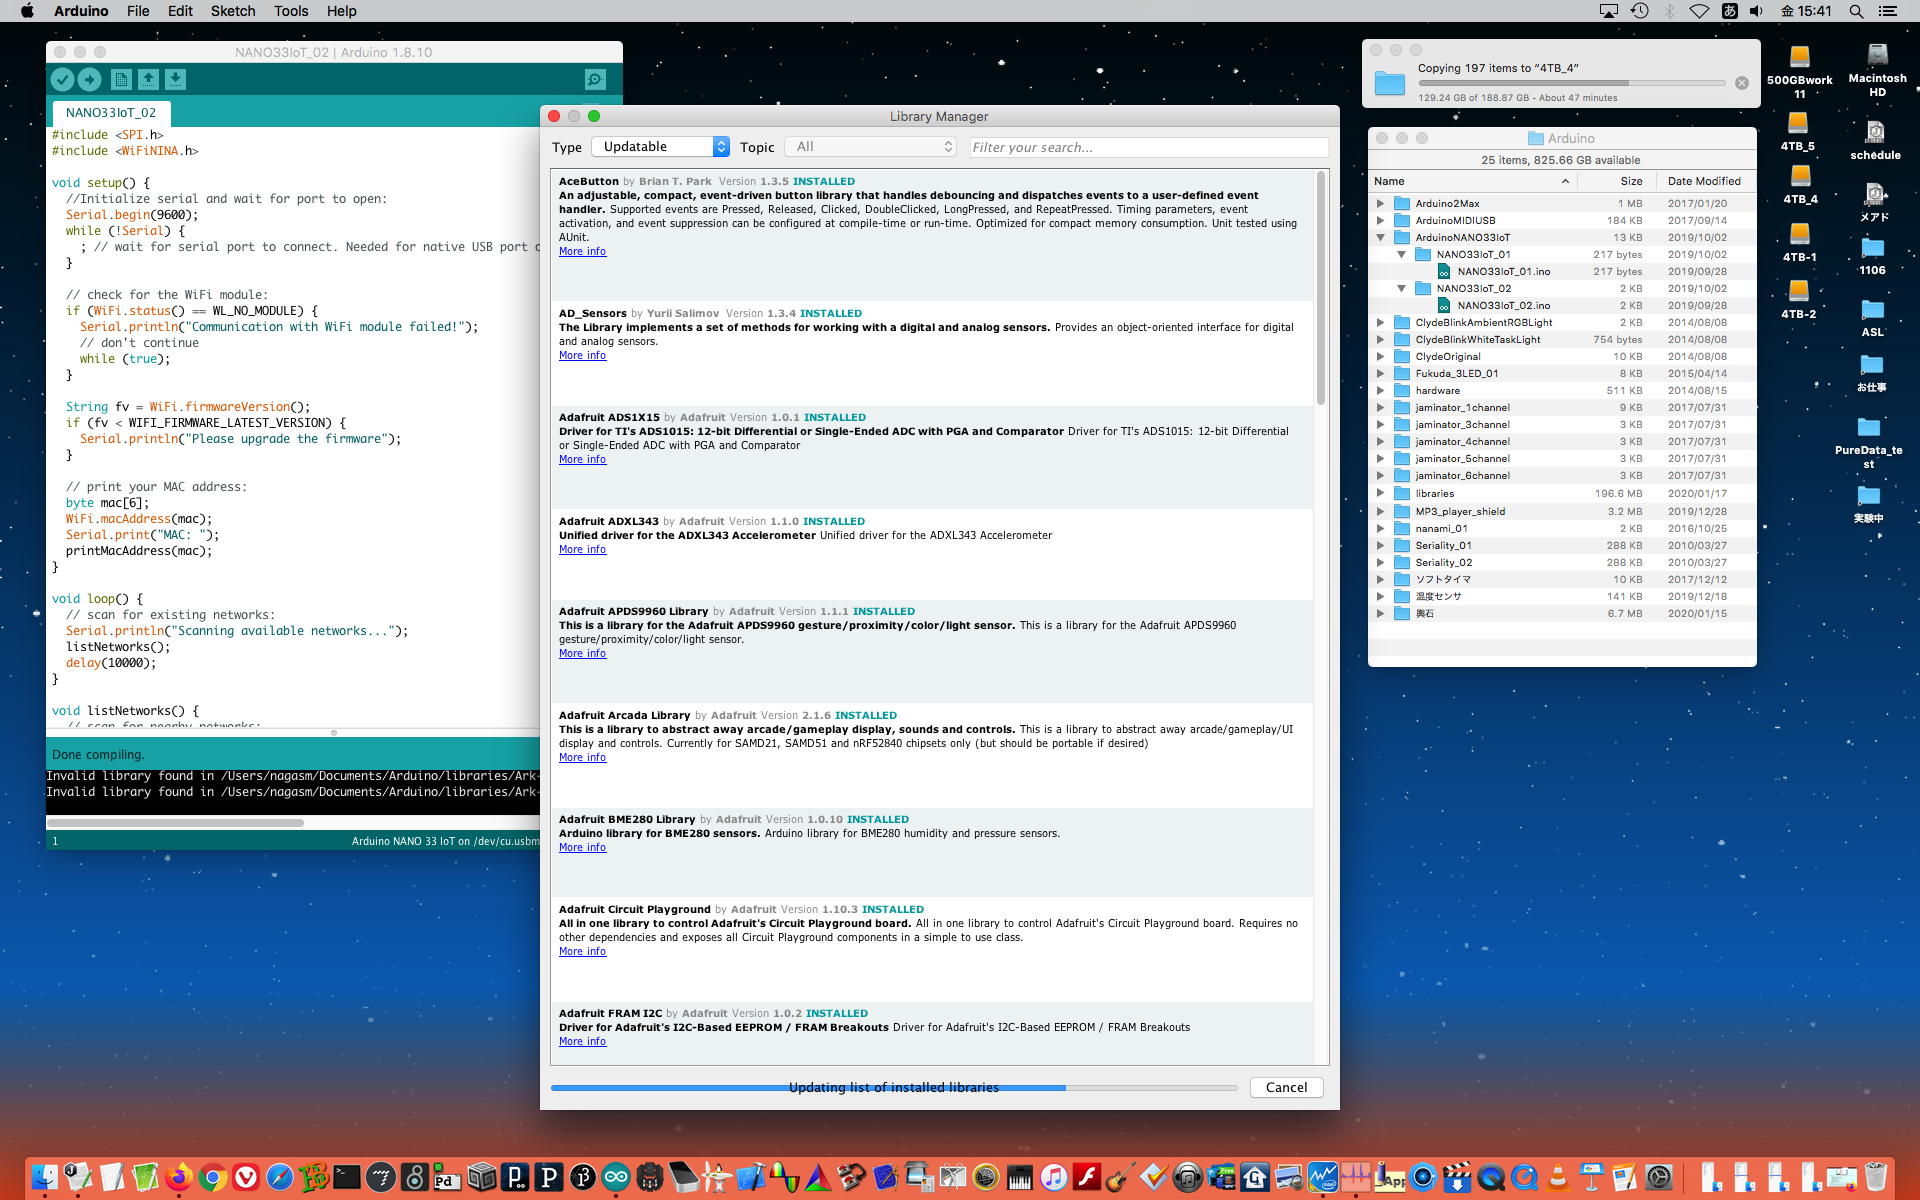Click the Arduino app icon in the Dock
The width and height of the screenshot is (1920, 1200).
pyautogui.click(x=616, y=1177)
